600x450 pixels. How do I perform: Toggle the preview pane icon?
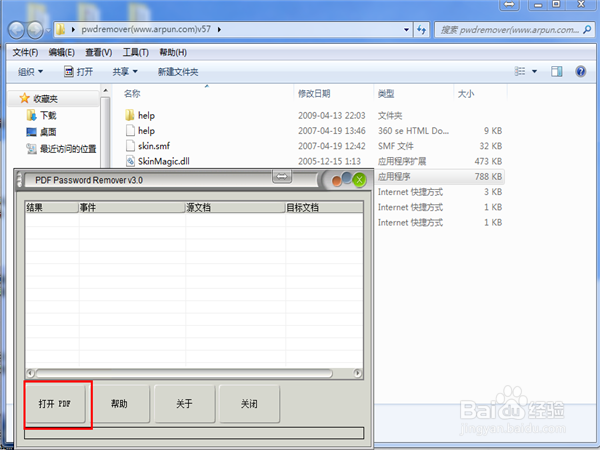tap(557, 71)
